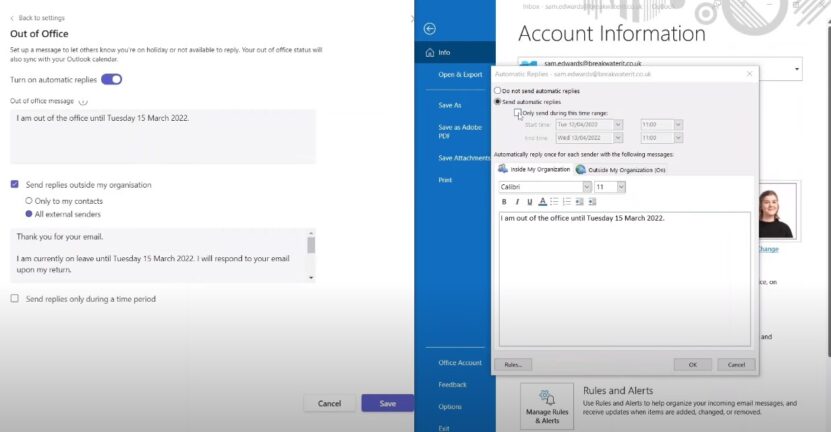Open the Start time date dropdown
The image size is (831, 432).
click(x=618, y=125)
